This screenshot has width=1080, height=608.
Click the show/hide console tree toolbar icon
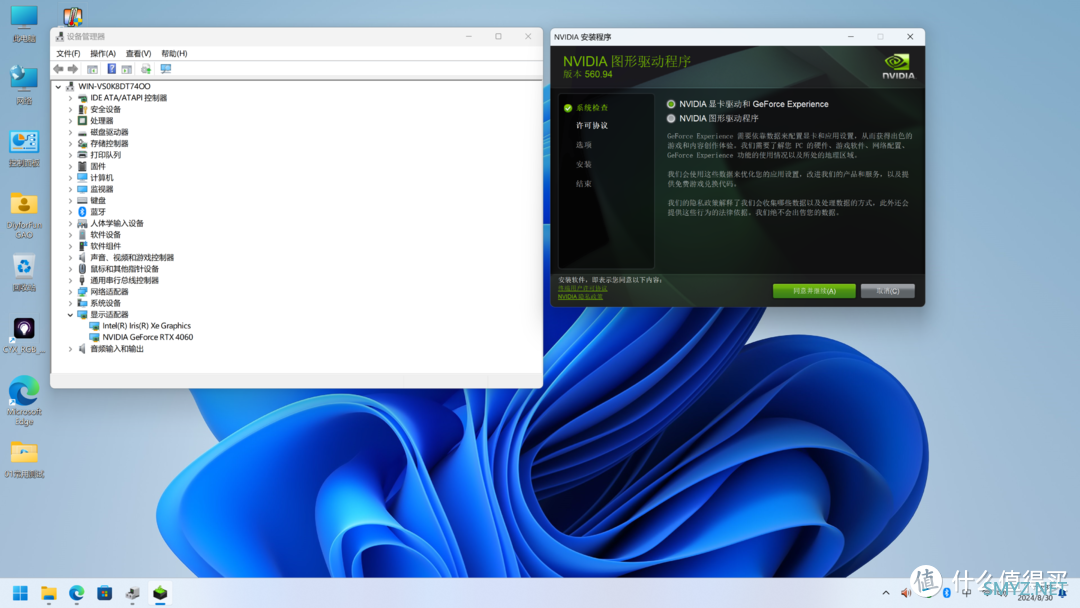tap(92, 69)
